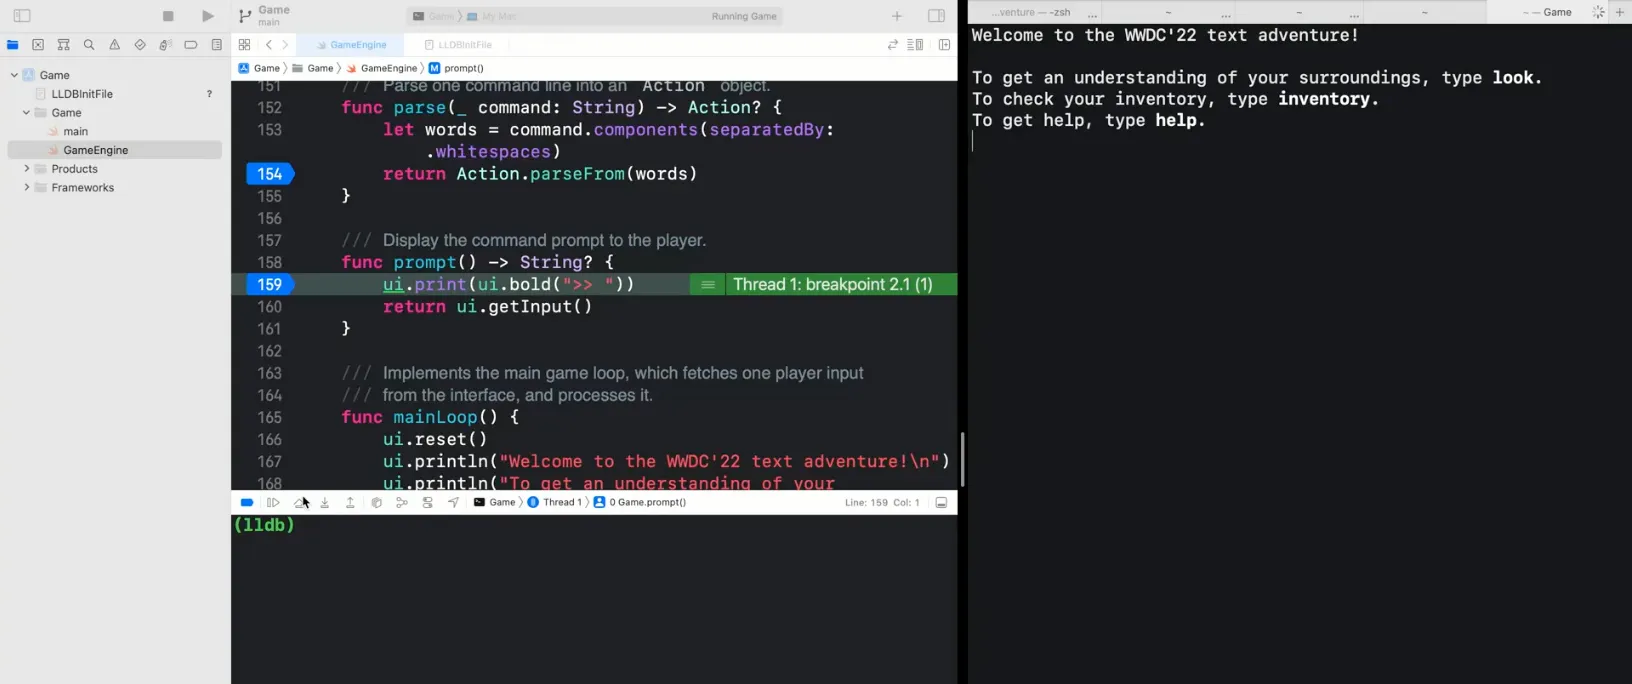
Task: Switch to the adventure zsh terminal tab
Action: click(x=1033, y=12)
